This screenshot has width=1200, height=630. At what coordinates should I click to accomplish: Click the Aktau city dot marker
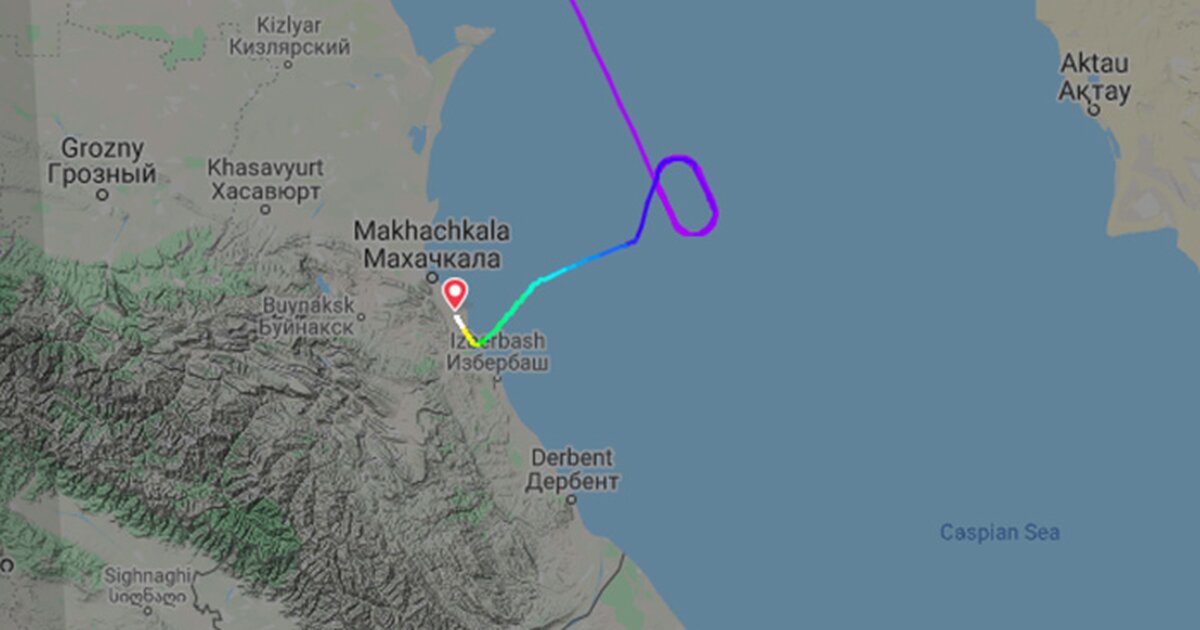[x=1094, y=108]
